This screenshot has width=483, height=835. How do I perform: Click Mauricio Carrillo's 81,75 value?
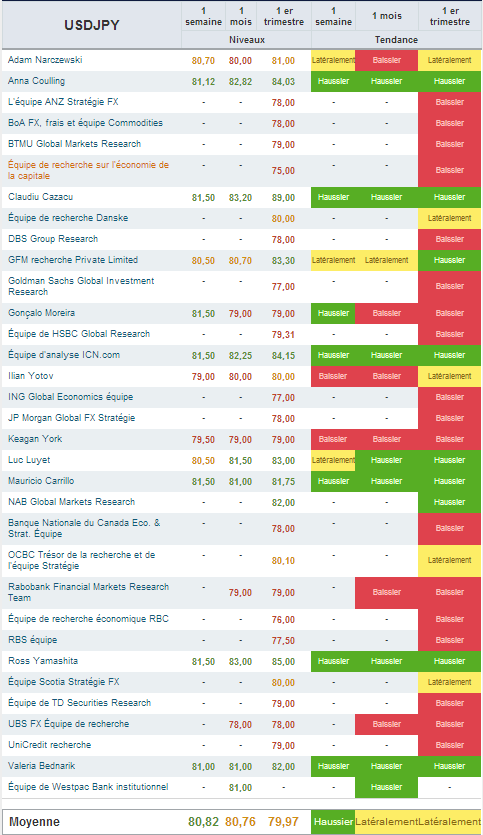[x=283, y=481]
